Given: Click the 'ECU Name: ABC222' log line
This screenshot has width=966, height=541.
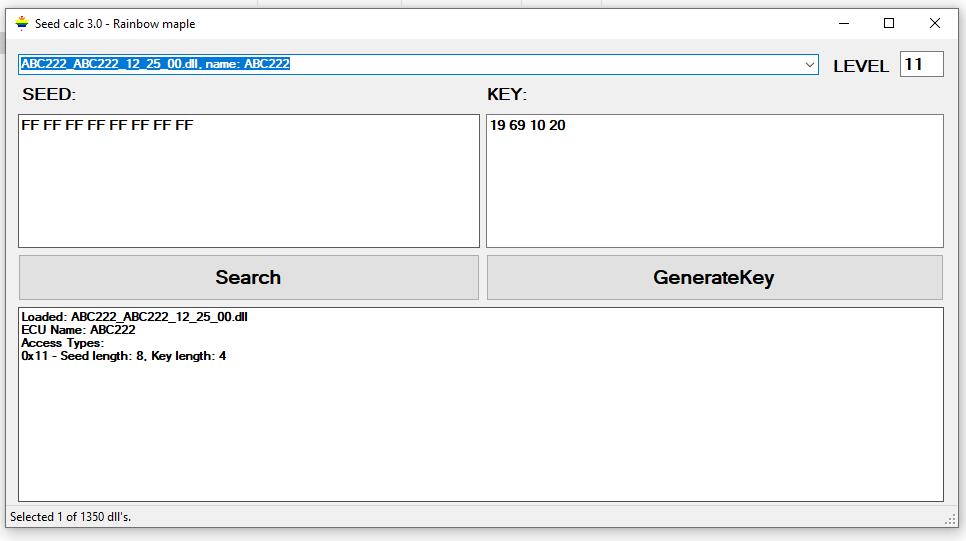Looking at the screenshot, I should 78,330.
